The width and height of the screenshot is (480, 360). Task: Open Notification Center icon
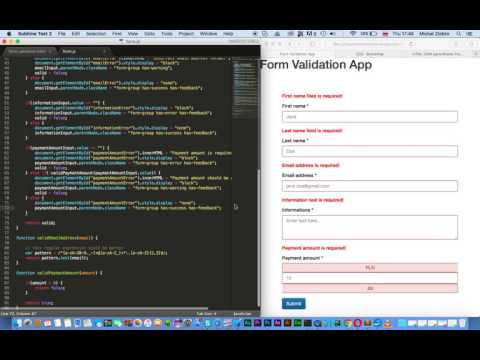469,34
